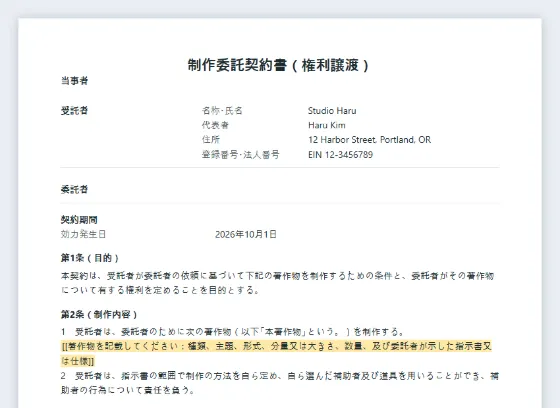Click the 登録番号･法人番号 label

click(x=241, y=155)
